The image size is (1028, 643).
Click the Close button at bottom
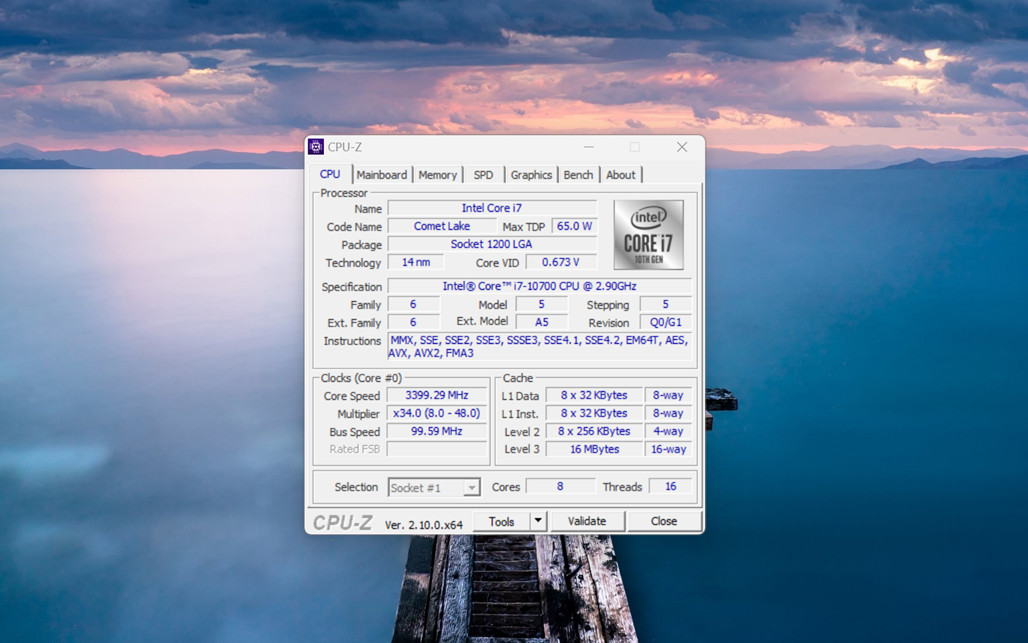point(663,521)
